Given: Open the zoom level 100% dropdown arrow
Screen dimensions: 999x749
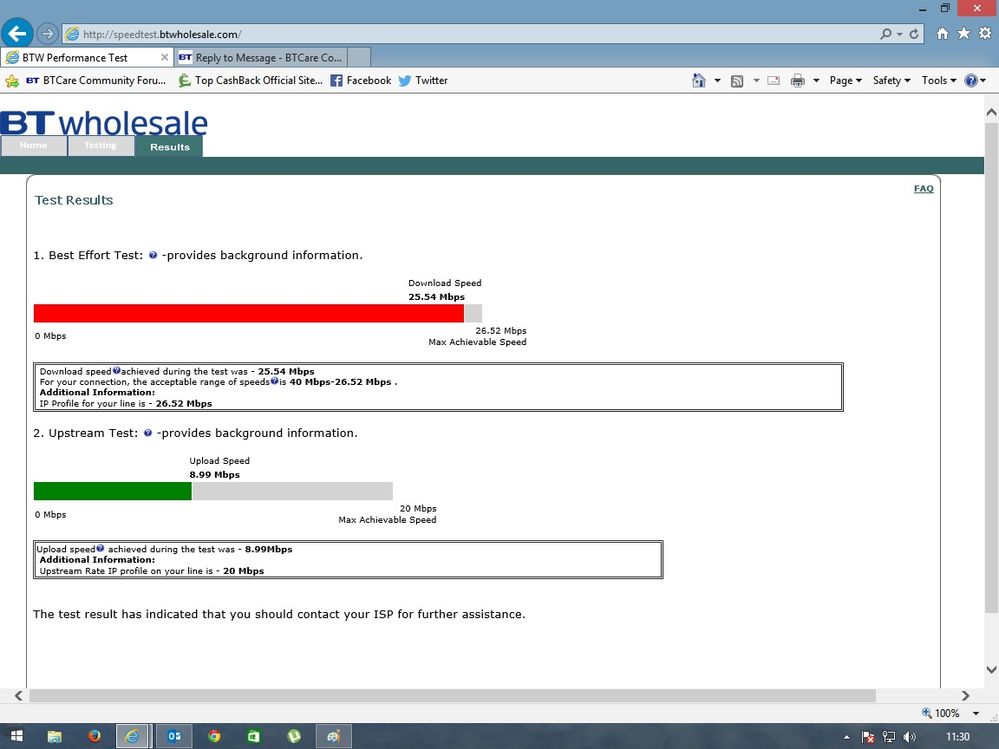Looking at the screenshot, I should [x=975, y=713].
